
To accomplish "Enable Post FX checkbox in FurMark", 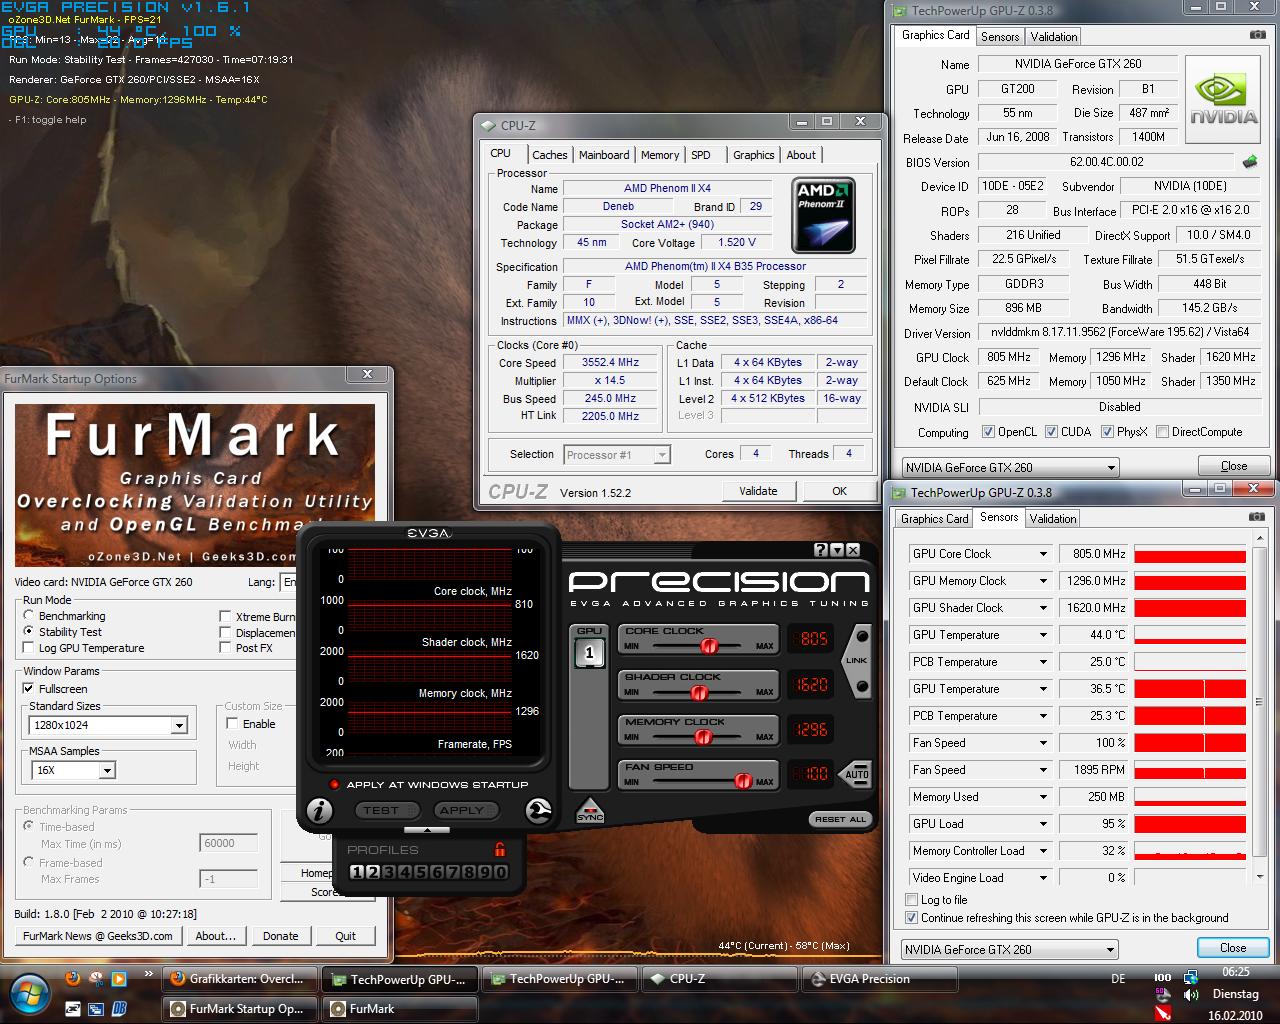I will coord(225,648).
